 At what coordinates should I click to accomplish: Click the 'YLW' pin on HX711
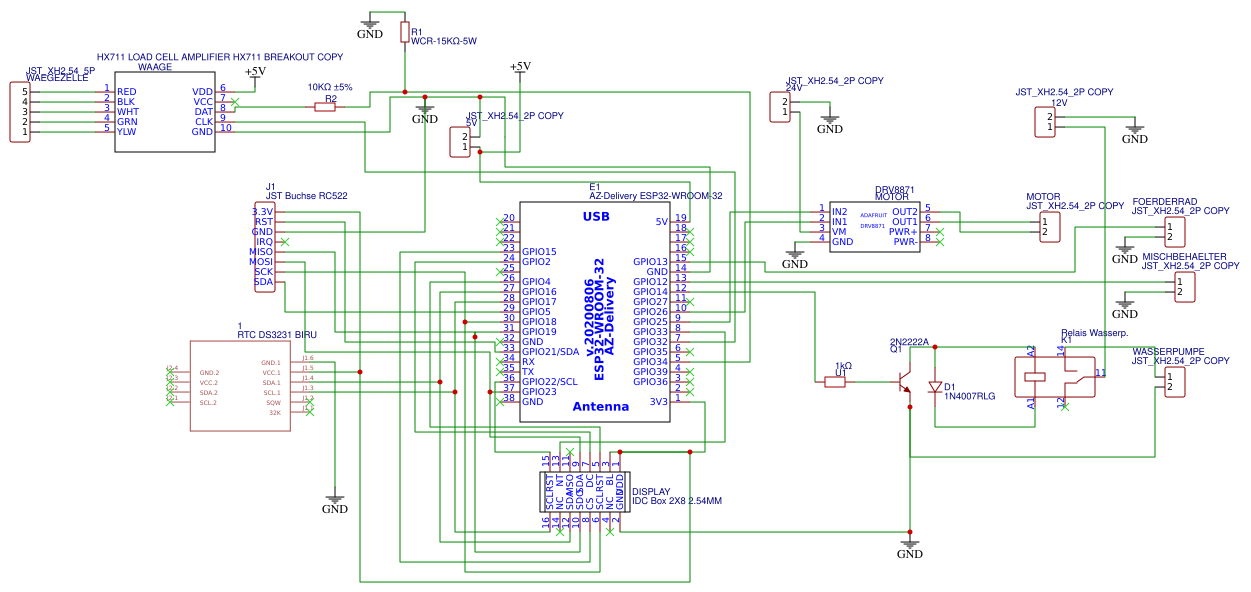pos(127,132)
